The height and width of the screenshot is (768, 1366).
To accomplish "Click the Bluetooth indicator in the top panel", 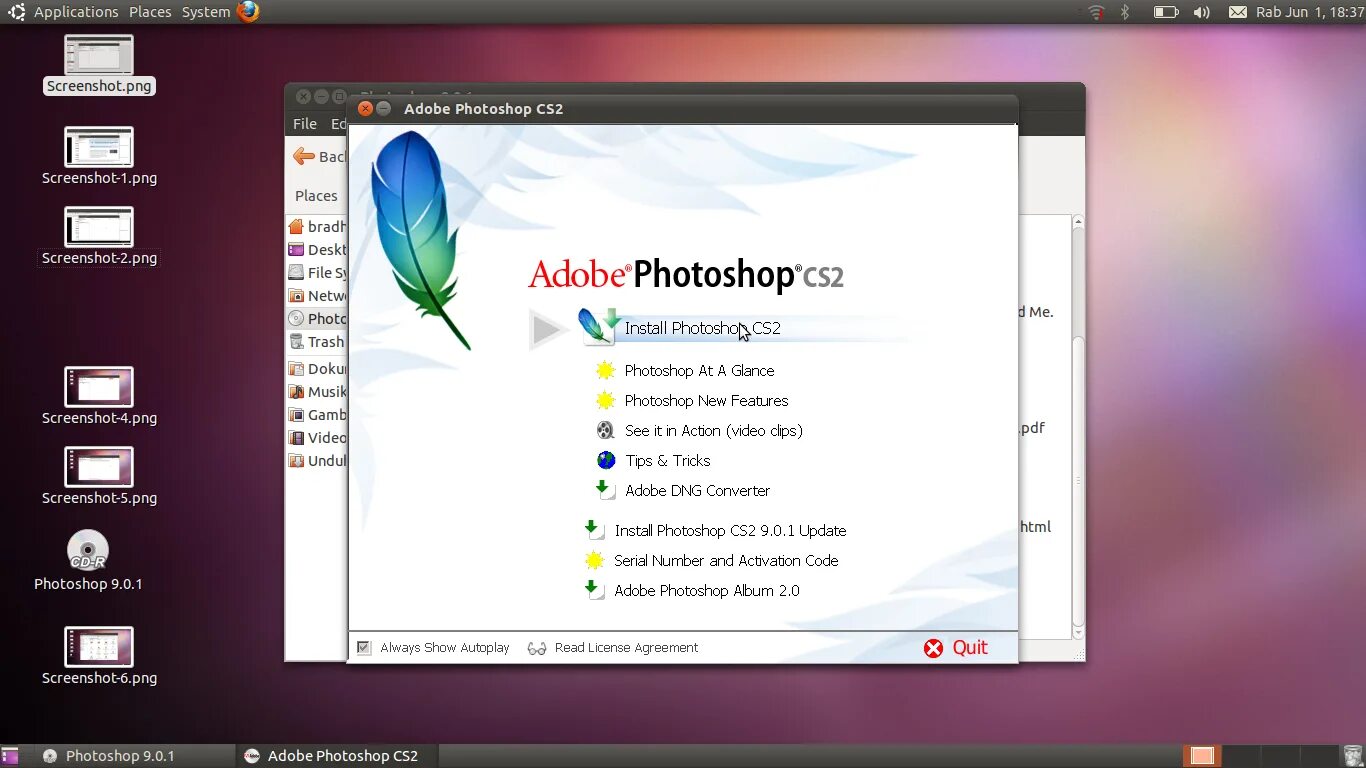I will point(1124,12).
